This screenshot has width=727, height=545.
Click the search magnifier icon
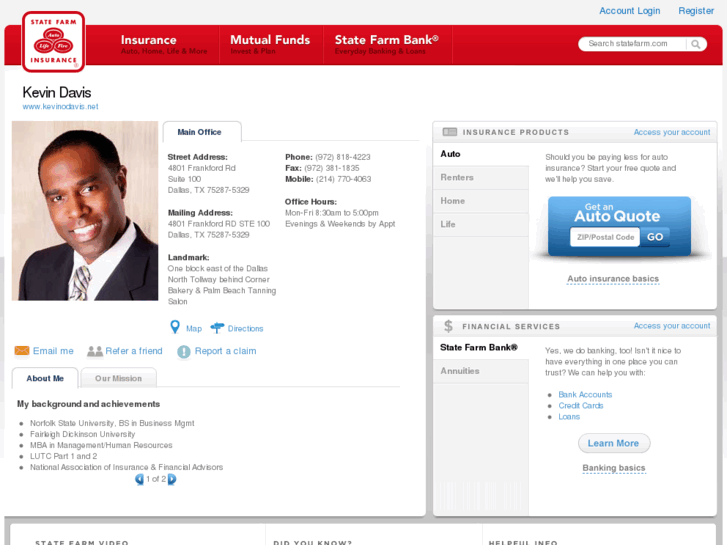[x=695, y=44]
